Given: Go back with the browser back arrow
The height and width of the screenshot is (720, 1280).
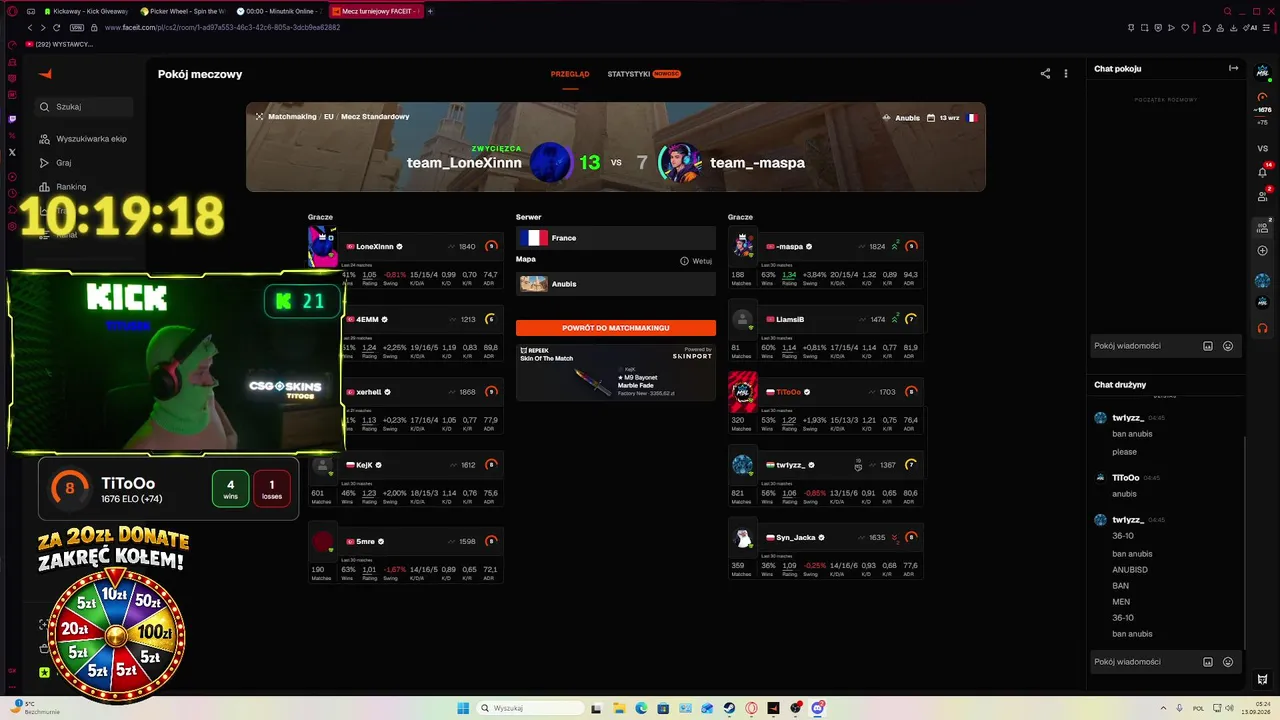Looking at the screenshot, I should (x=30, y=28).
